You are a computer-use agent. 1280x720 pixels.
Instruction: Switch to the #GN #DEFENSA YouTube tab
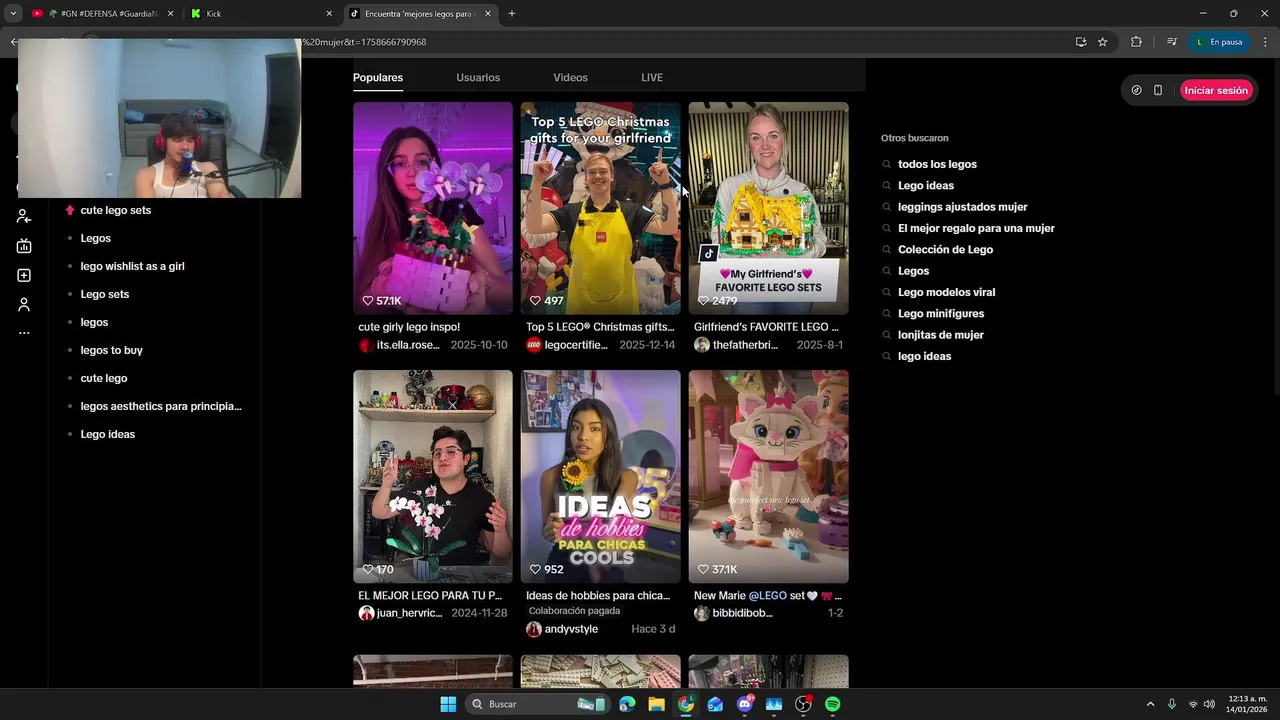point(103,14)
